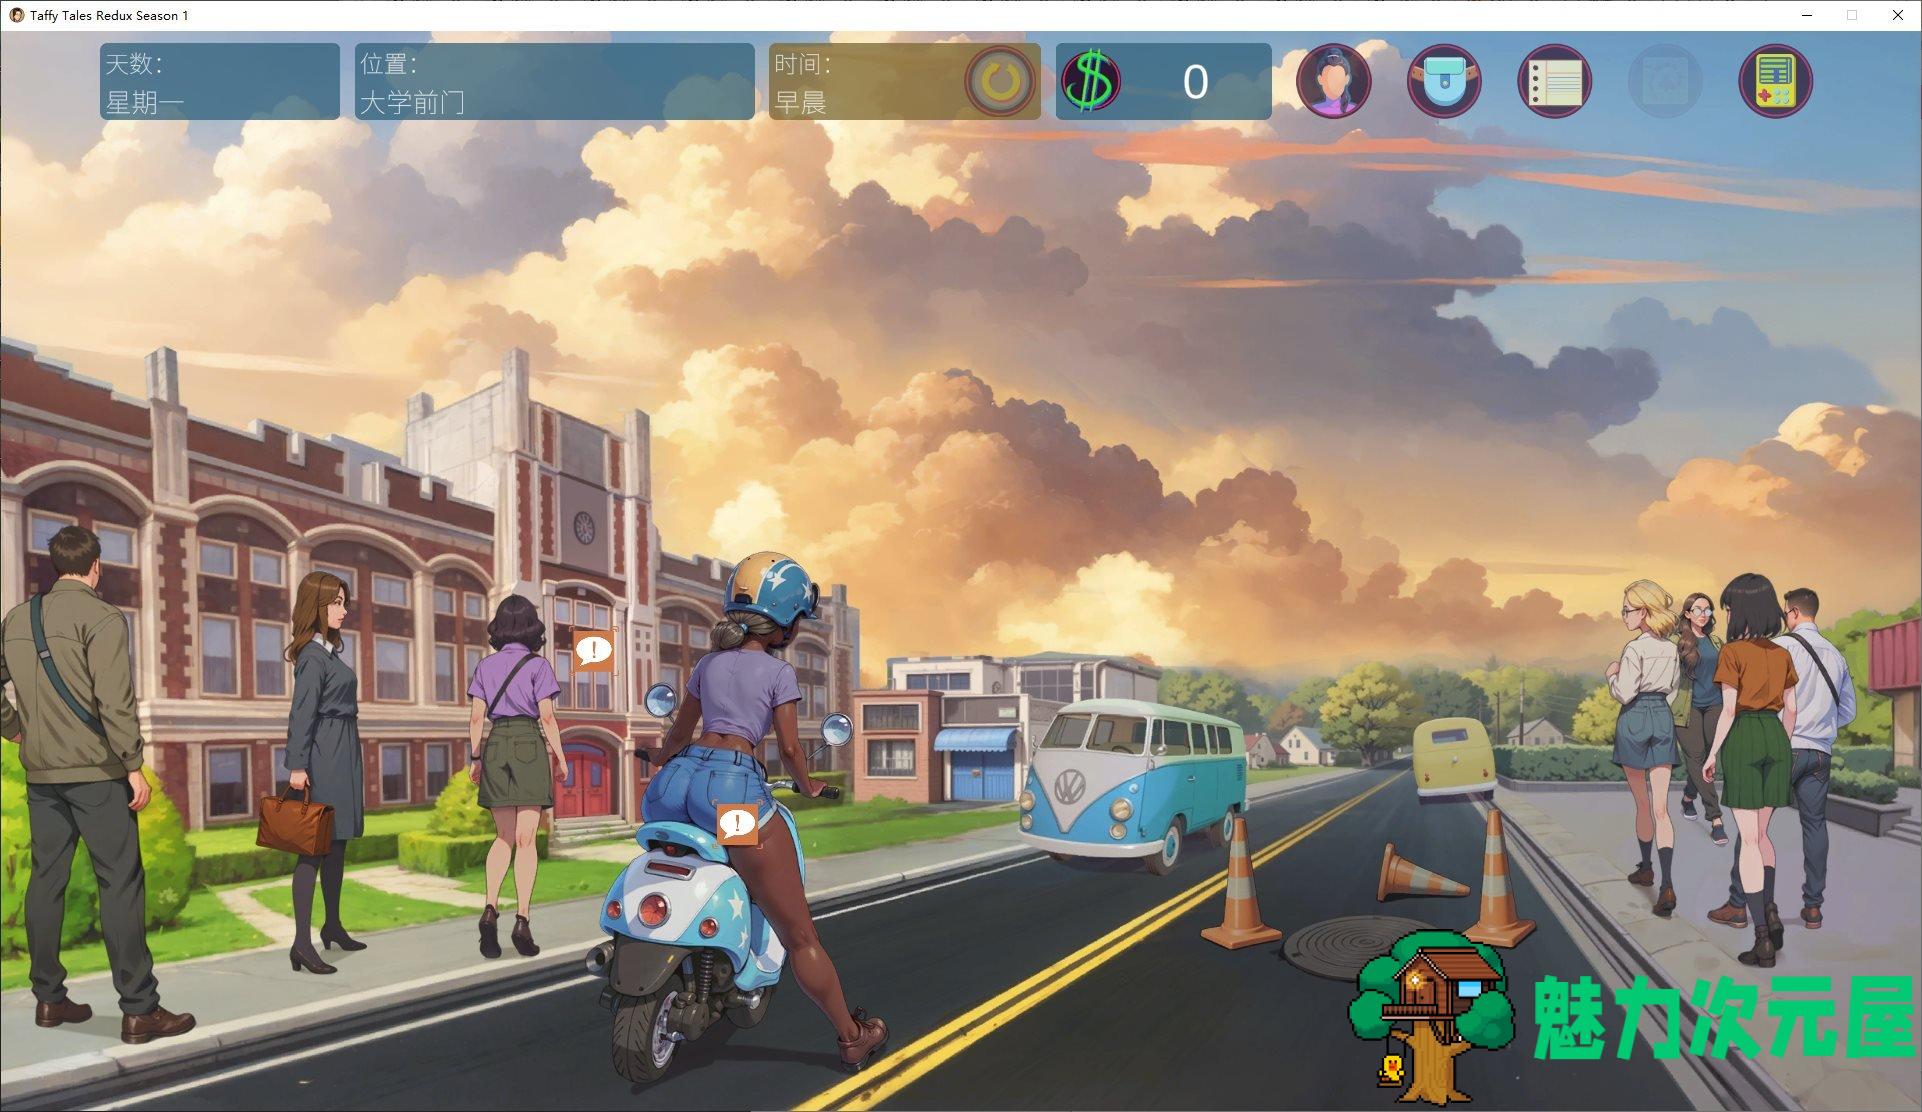Click the speech bubble near the school entrance
Image resolution: width=1922 pixels, height=1112 pixels.
point(593,651)
